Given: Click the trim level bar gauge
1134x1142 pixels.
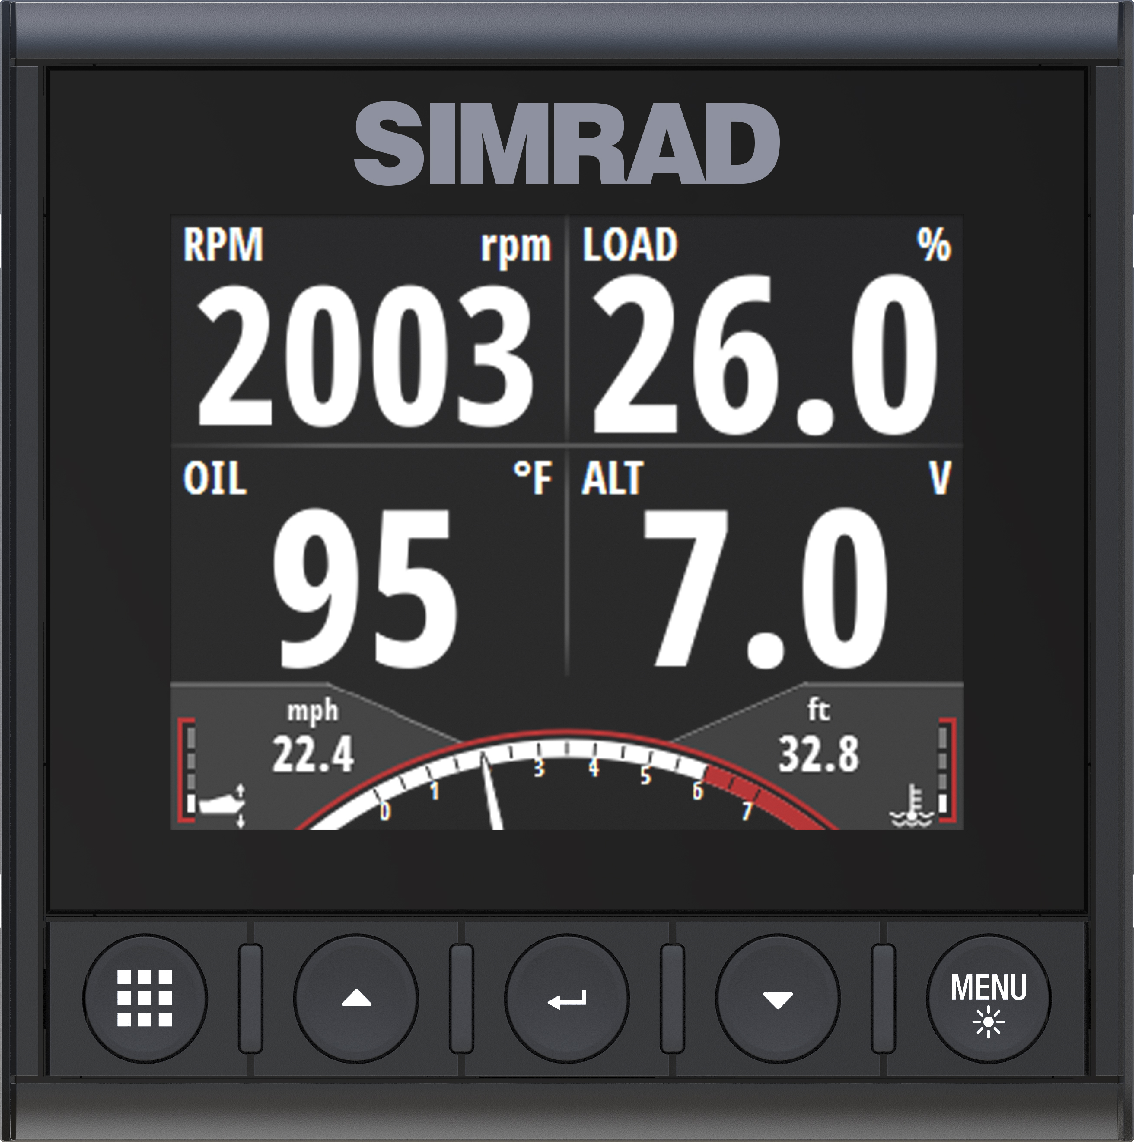Looking at the screenshot, I should [188, 771].
